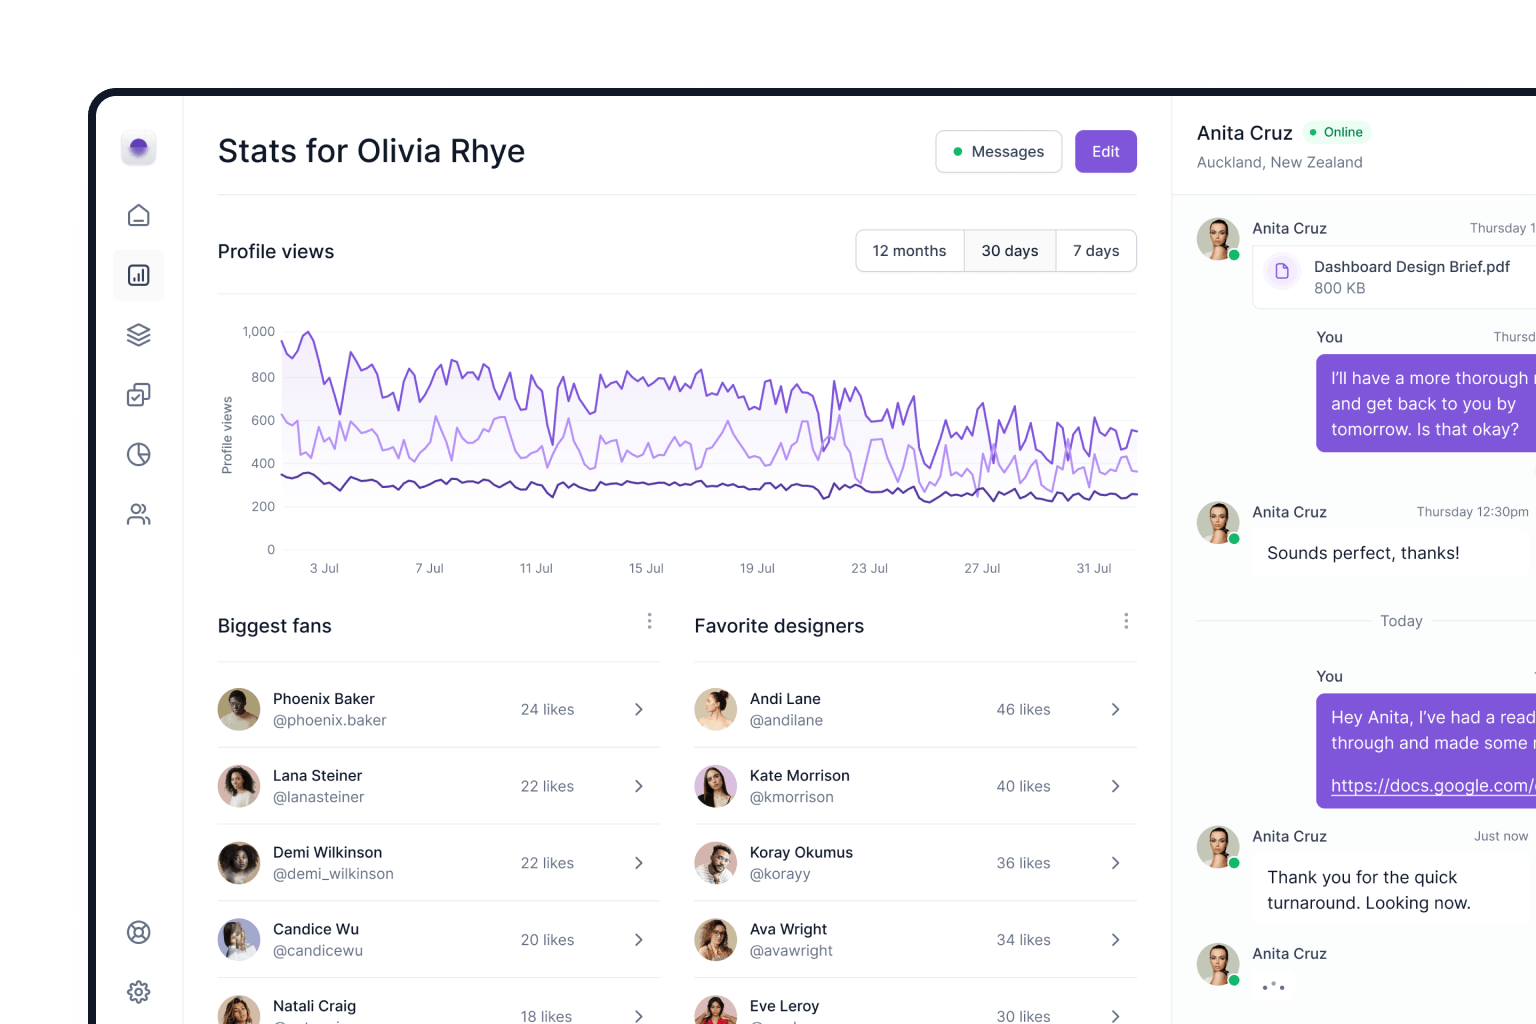Click the support lifebuoy icon
This screenshot has width=1536, height=1024.
coord(138,931)
